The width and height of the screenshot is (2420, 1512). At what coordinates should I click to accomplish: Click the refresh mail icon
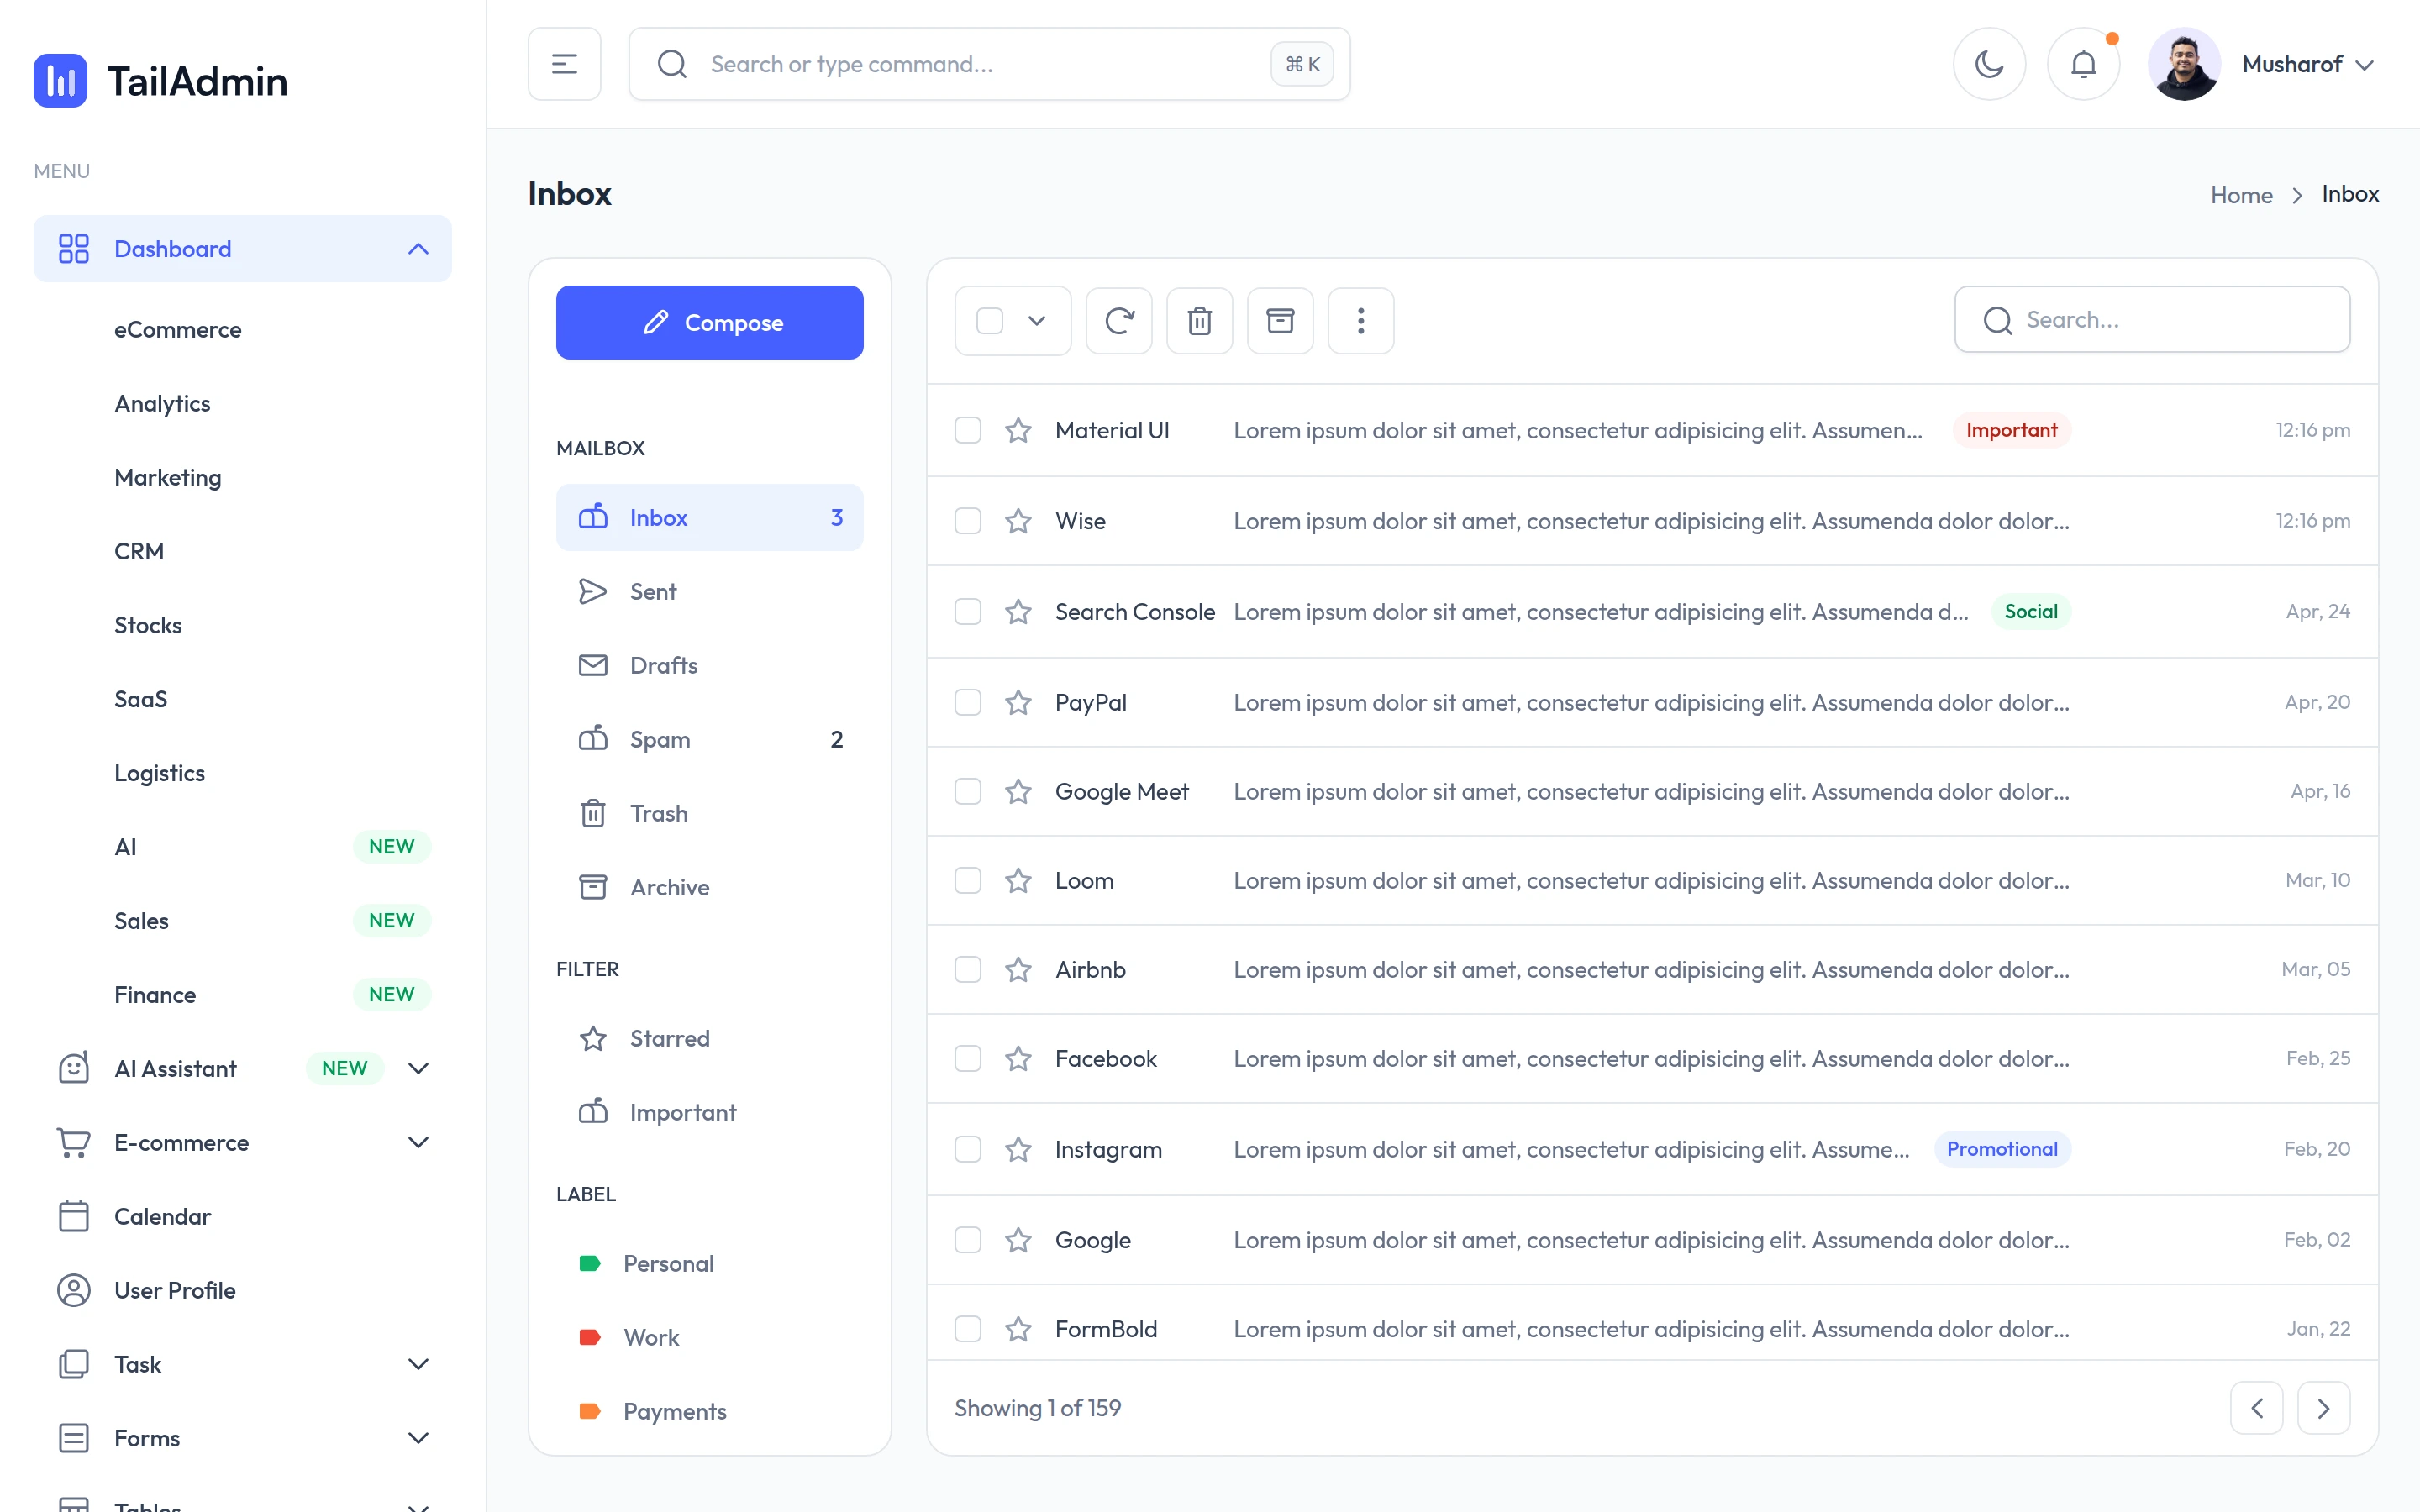coord(1119,320)
